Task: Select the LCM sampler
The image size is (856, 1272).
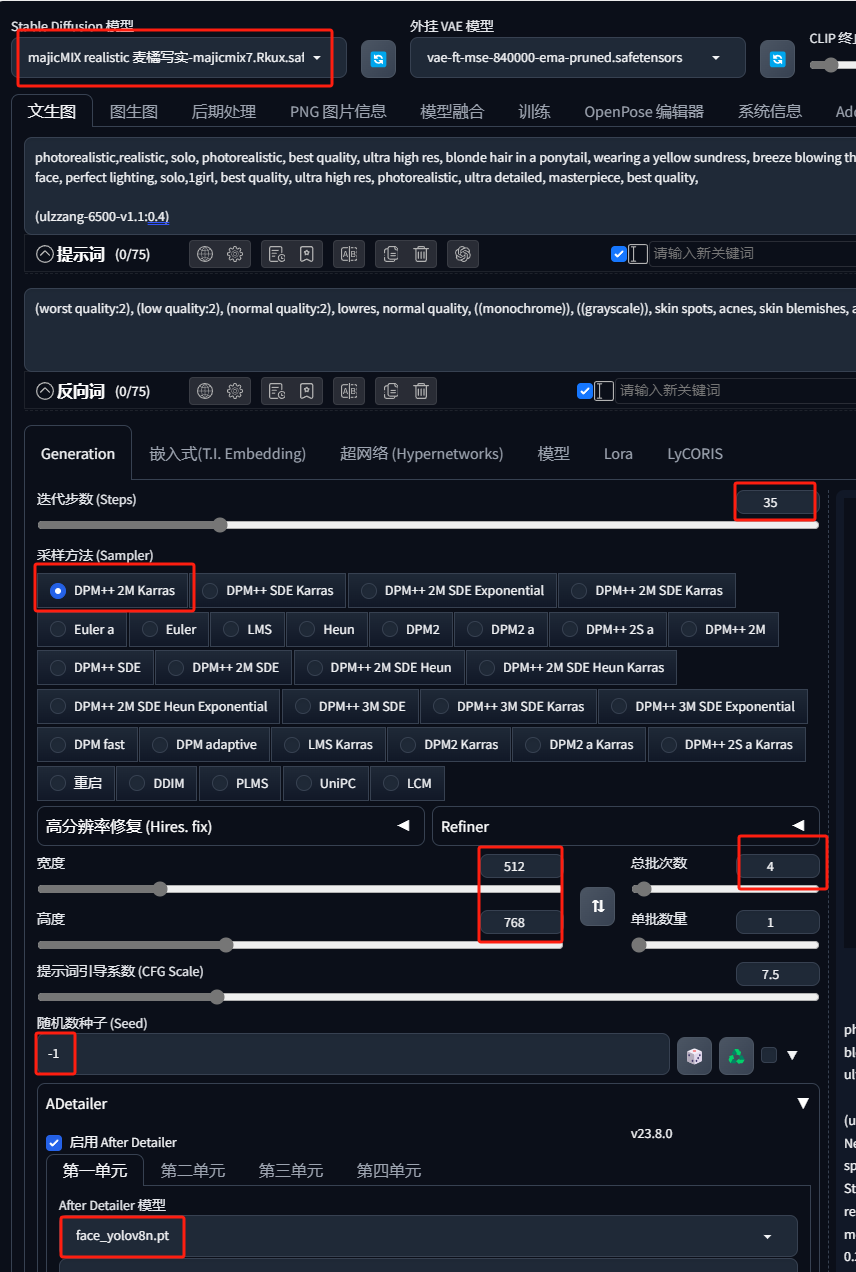Action: point(408,783)
